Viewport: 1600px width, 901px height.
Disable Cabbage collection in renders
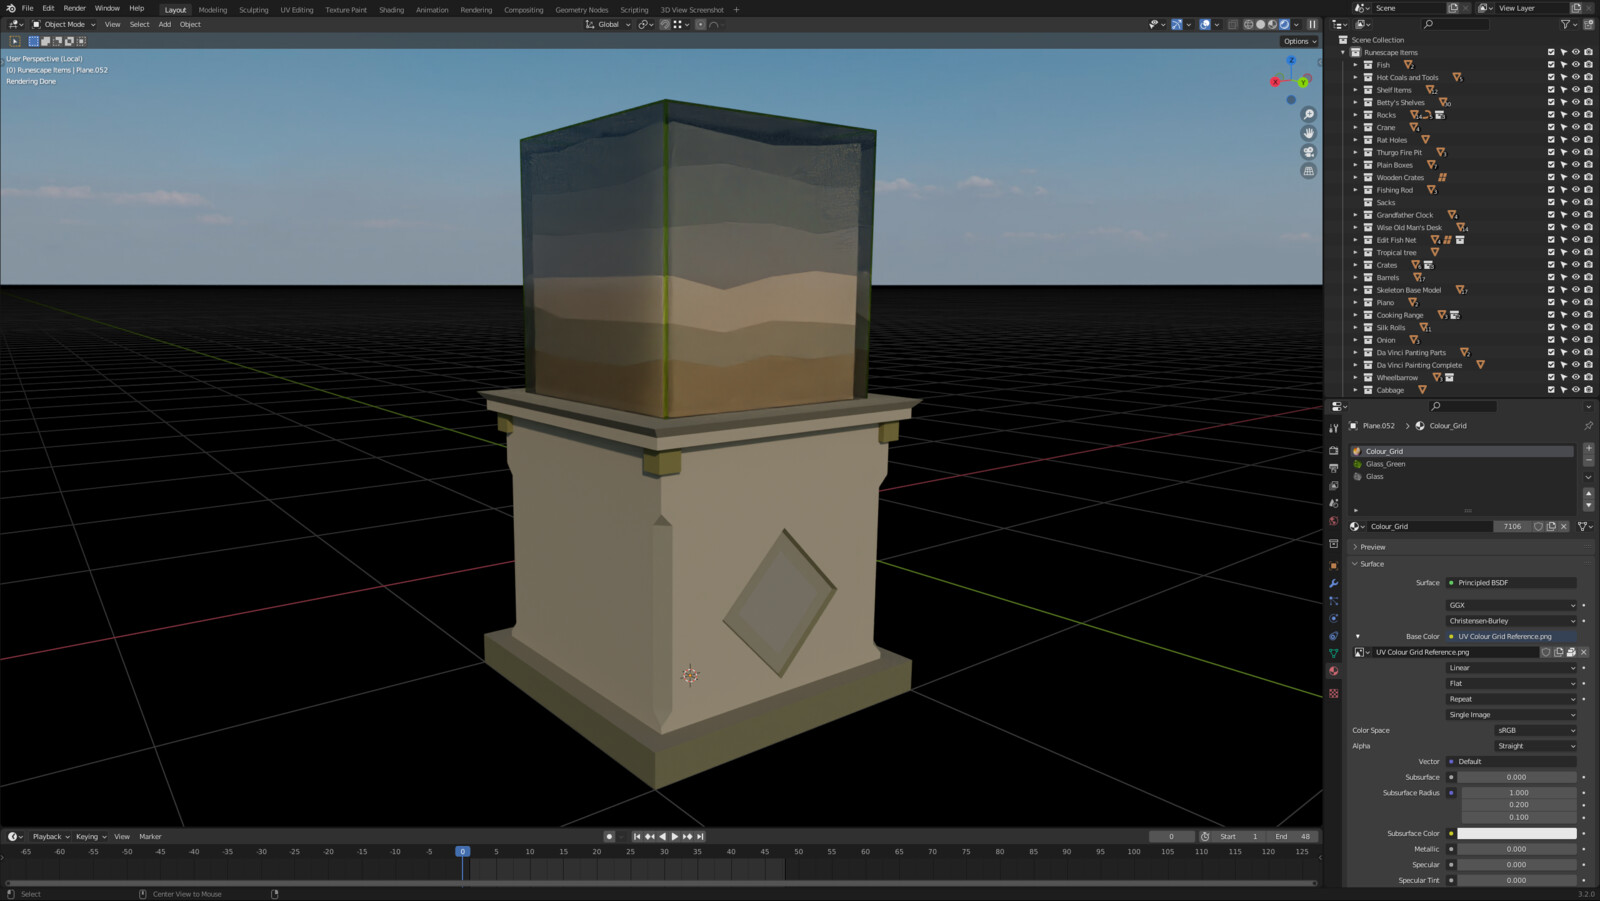(1588, 390)
